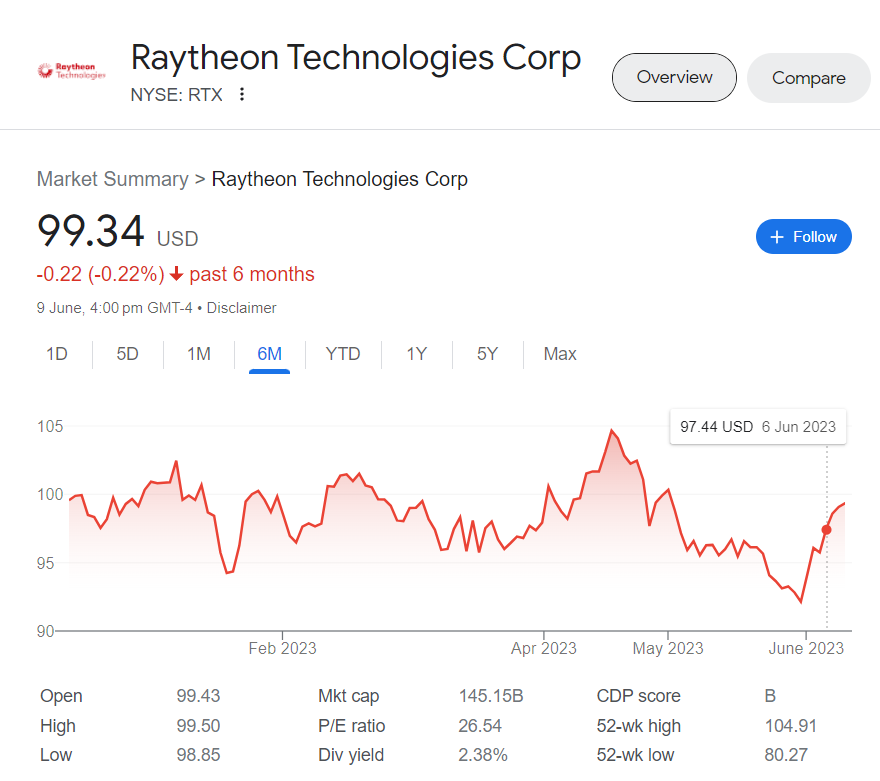Click the Feb 2023 axis label

pos(282,649)
